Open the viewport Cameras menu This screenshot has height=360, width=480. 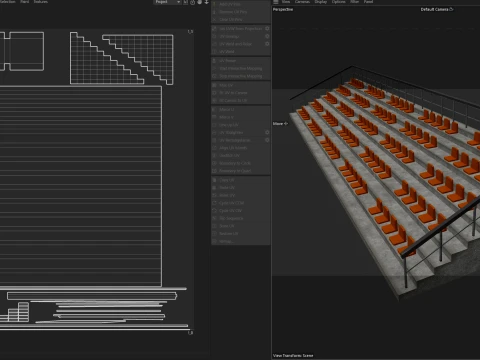point(302,2)
